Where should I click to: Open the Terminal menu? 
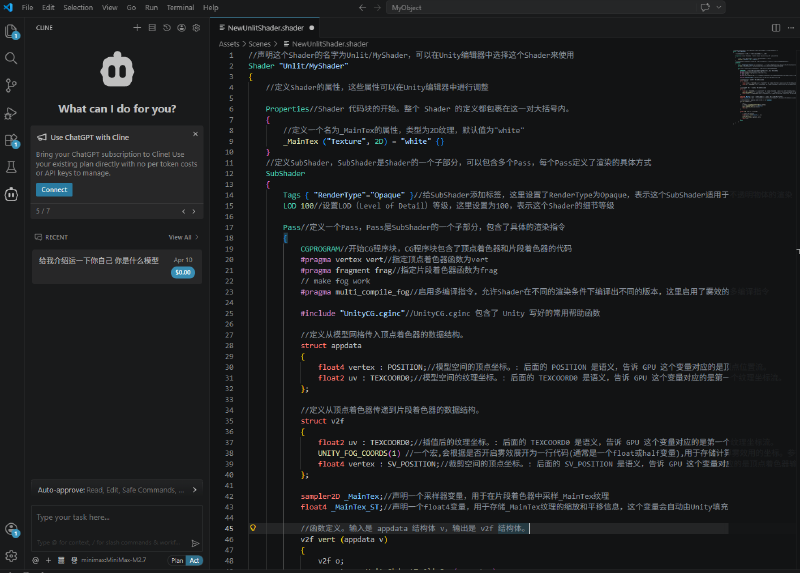pyautogui.click(x=180, y=7)
